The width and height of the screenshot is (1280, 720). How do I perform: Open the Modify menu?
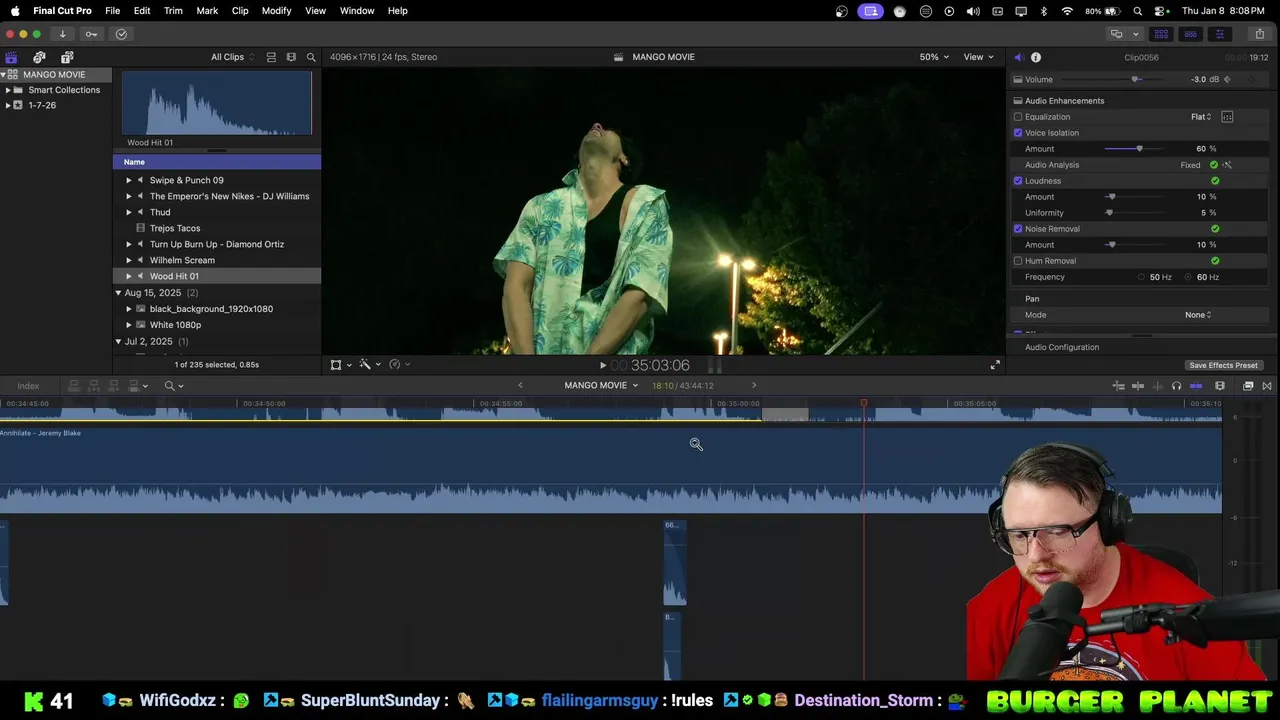coord(276,11)
